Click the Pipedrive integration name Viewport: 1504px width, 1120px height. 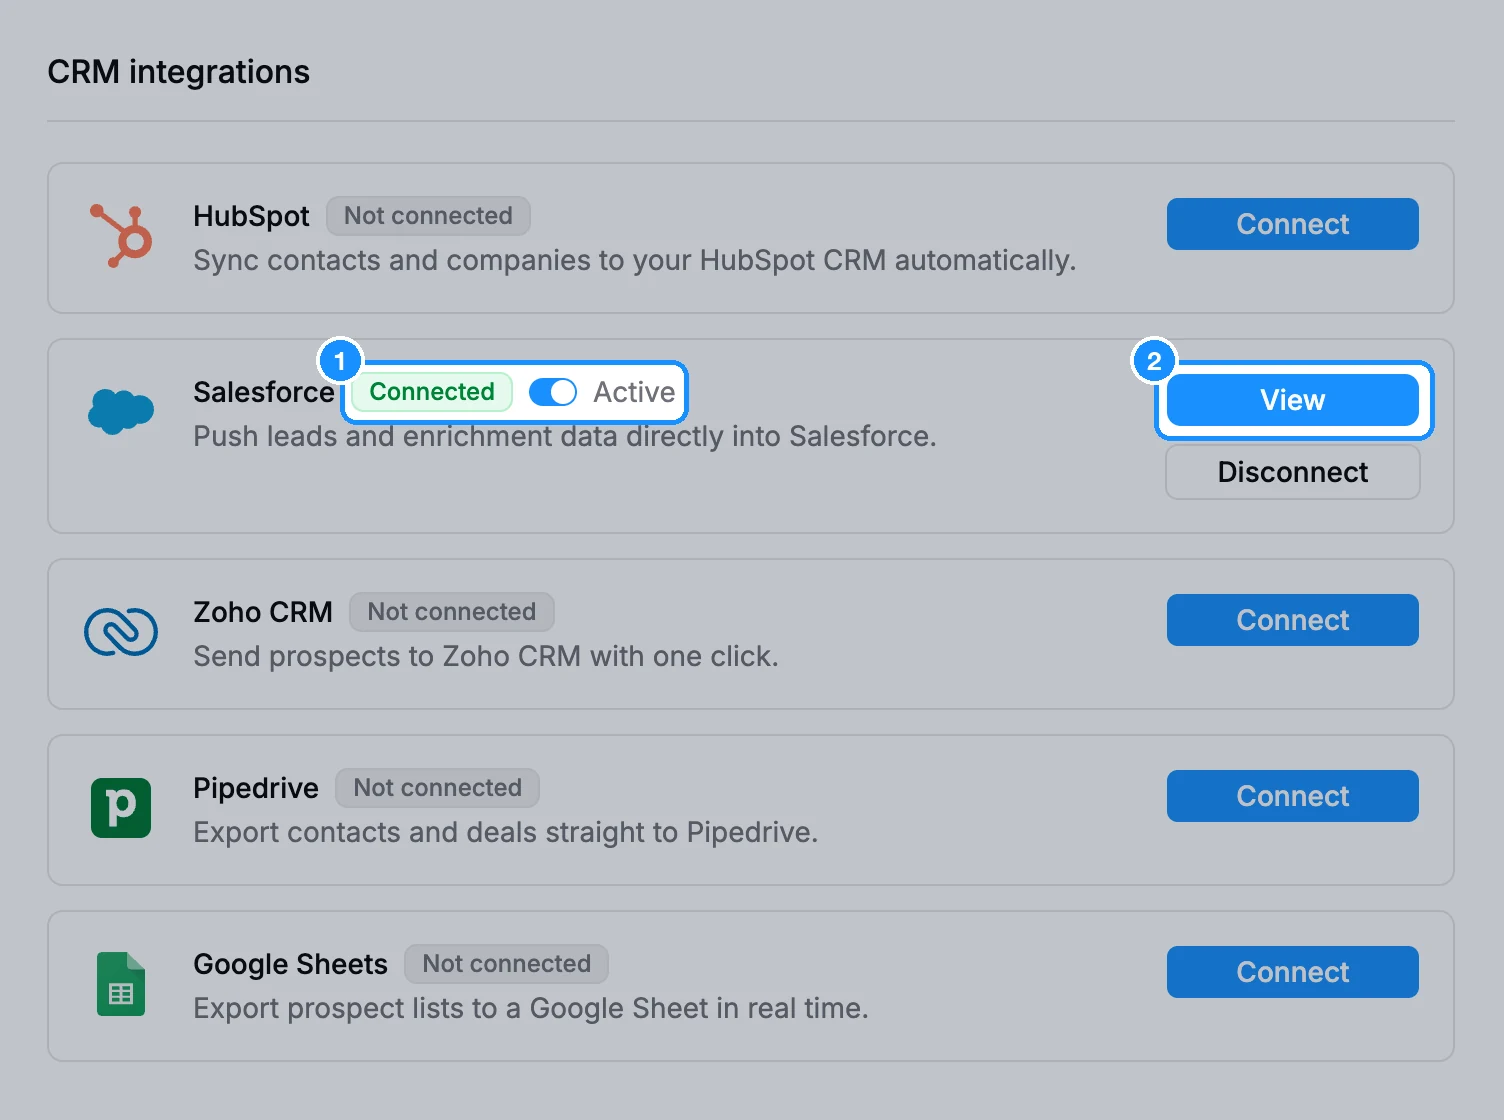coord(256,788)
